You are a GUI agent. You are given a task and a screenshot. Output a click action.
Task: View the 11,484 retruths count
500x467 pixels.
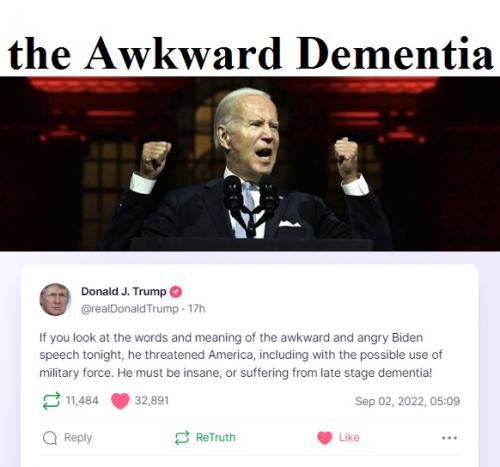tap(82, 400)
